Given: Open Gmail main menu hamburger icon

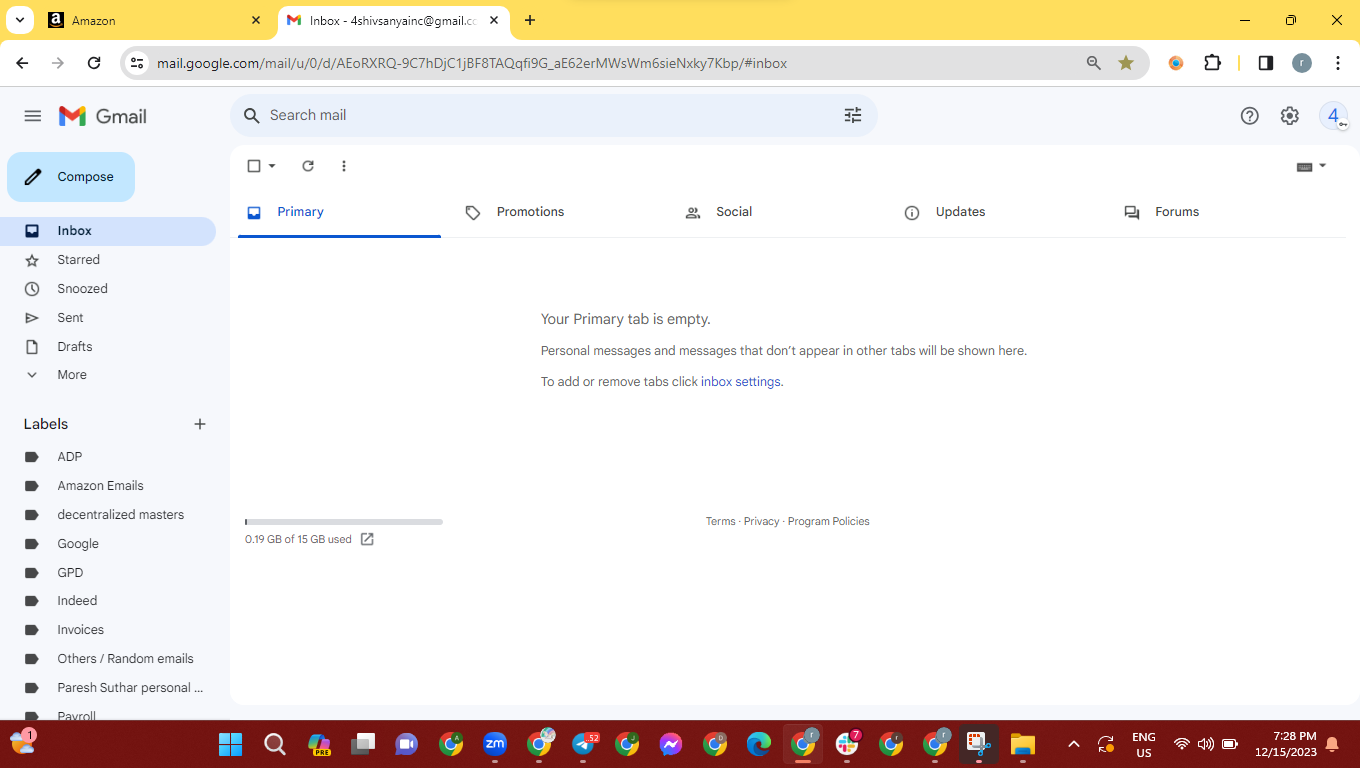Looking at the screenshot, I should [x=33, y=116].
